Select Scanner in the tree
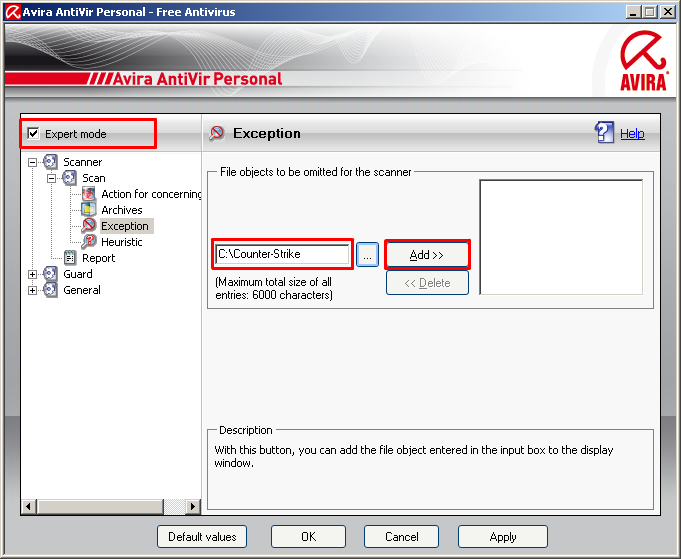This screenshot has height=559, width=681. pyautogui.click(x=83, y=162)
